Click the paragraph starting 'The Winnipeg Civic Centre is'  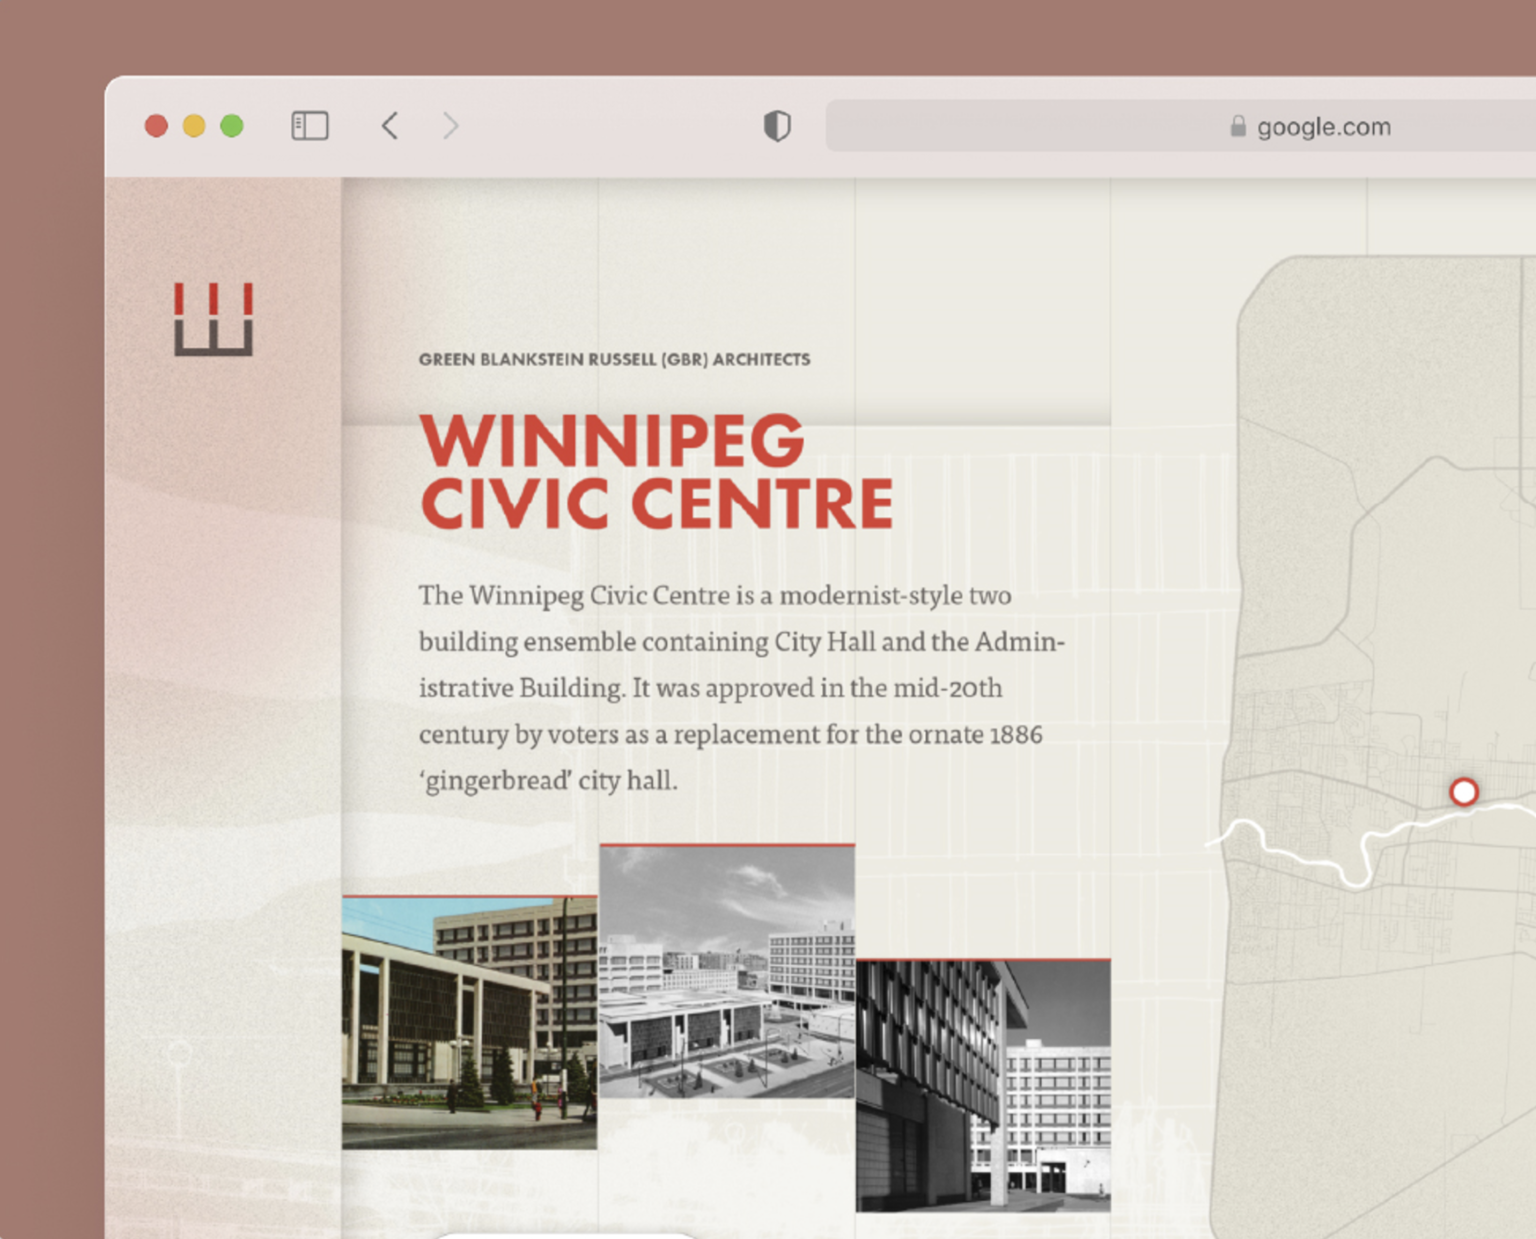tap(742, 688)
